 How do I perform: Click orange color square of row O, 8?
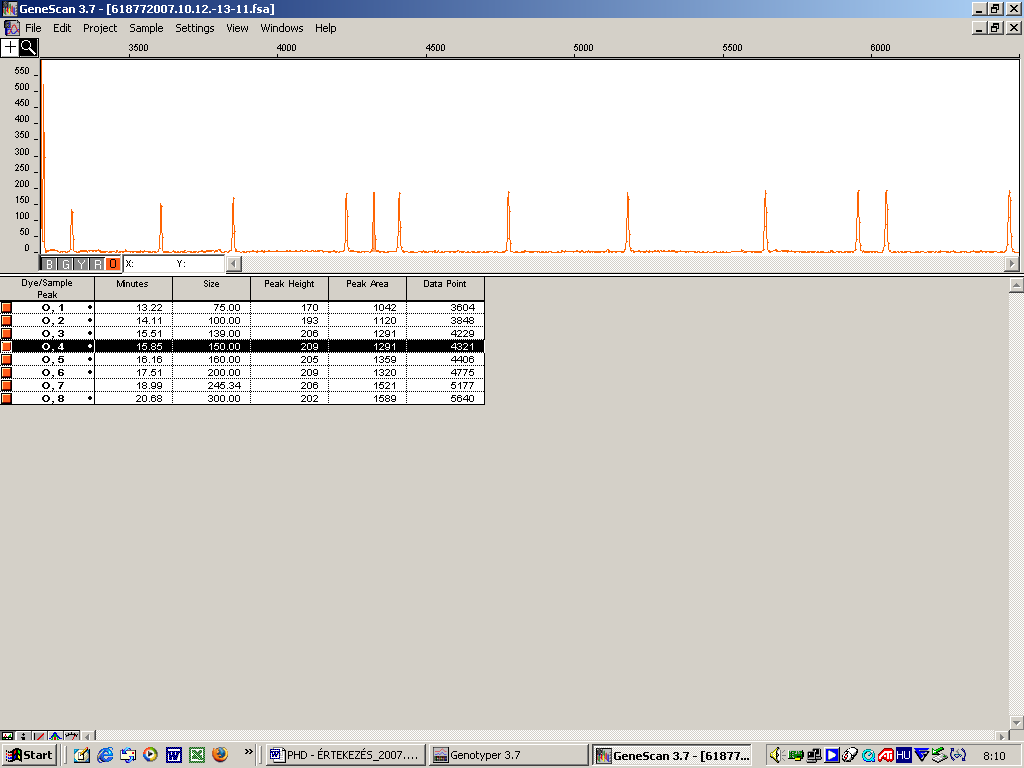point(7,398)
